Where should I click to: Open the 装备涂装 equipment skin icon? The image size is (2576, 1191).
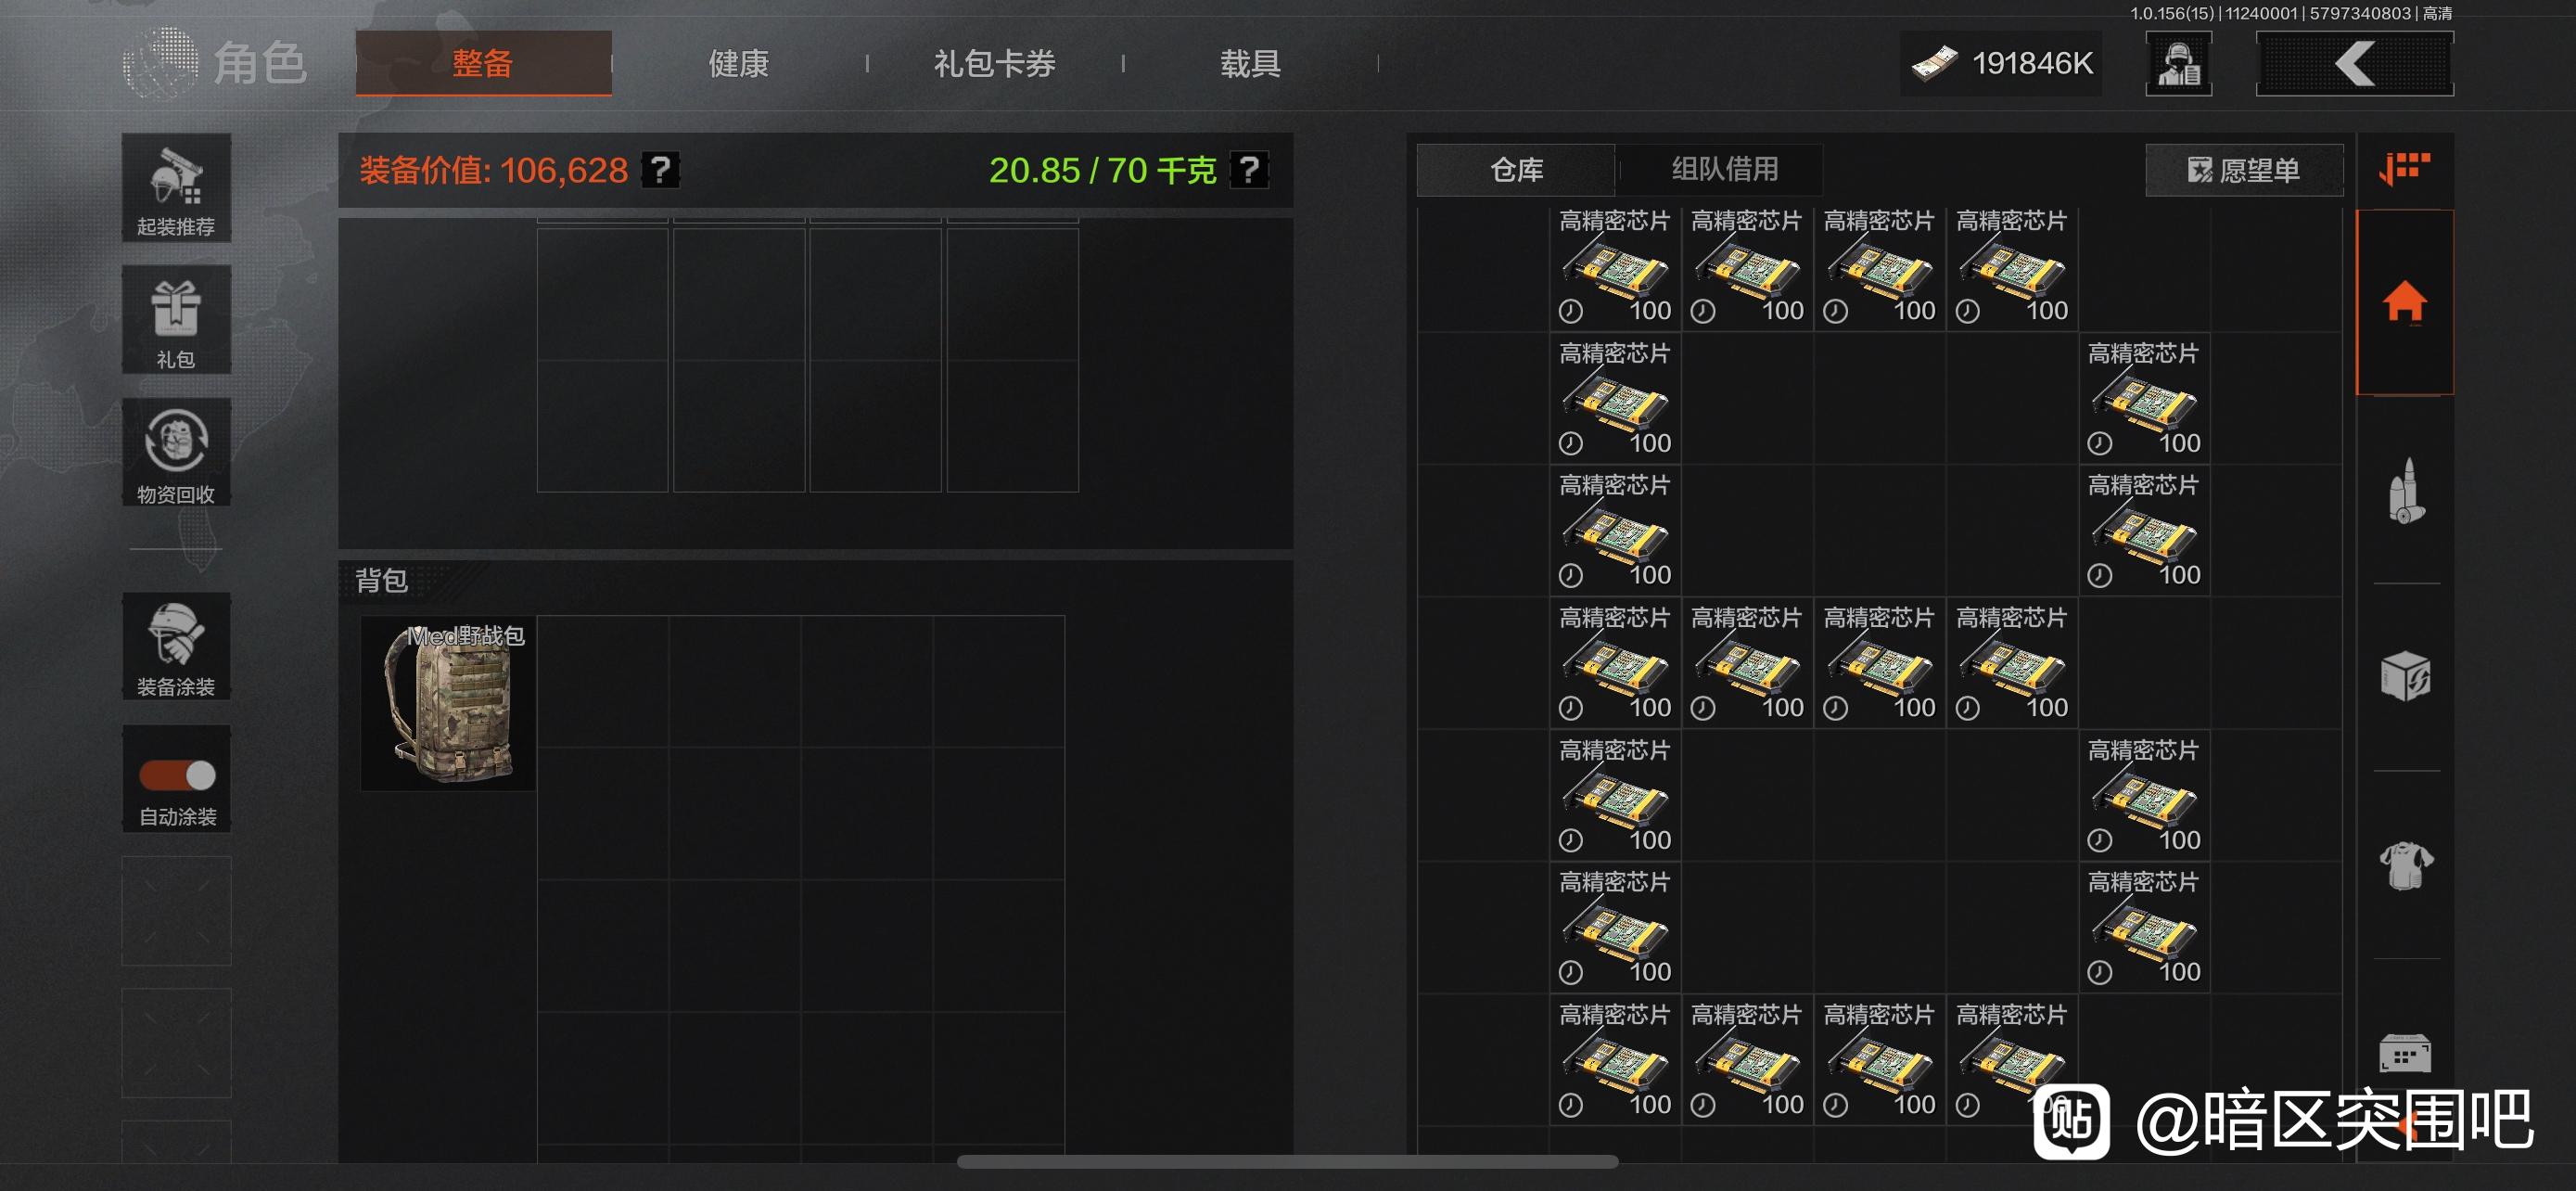coord(176,646)
